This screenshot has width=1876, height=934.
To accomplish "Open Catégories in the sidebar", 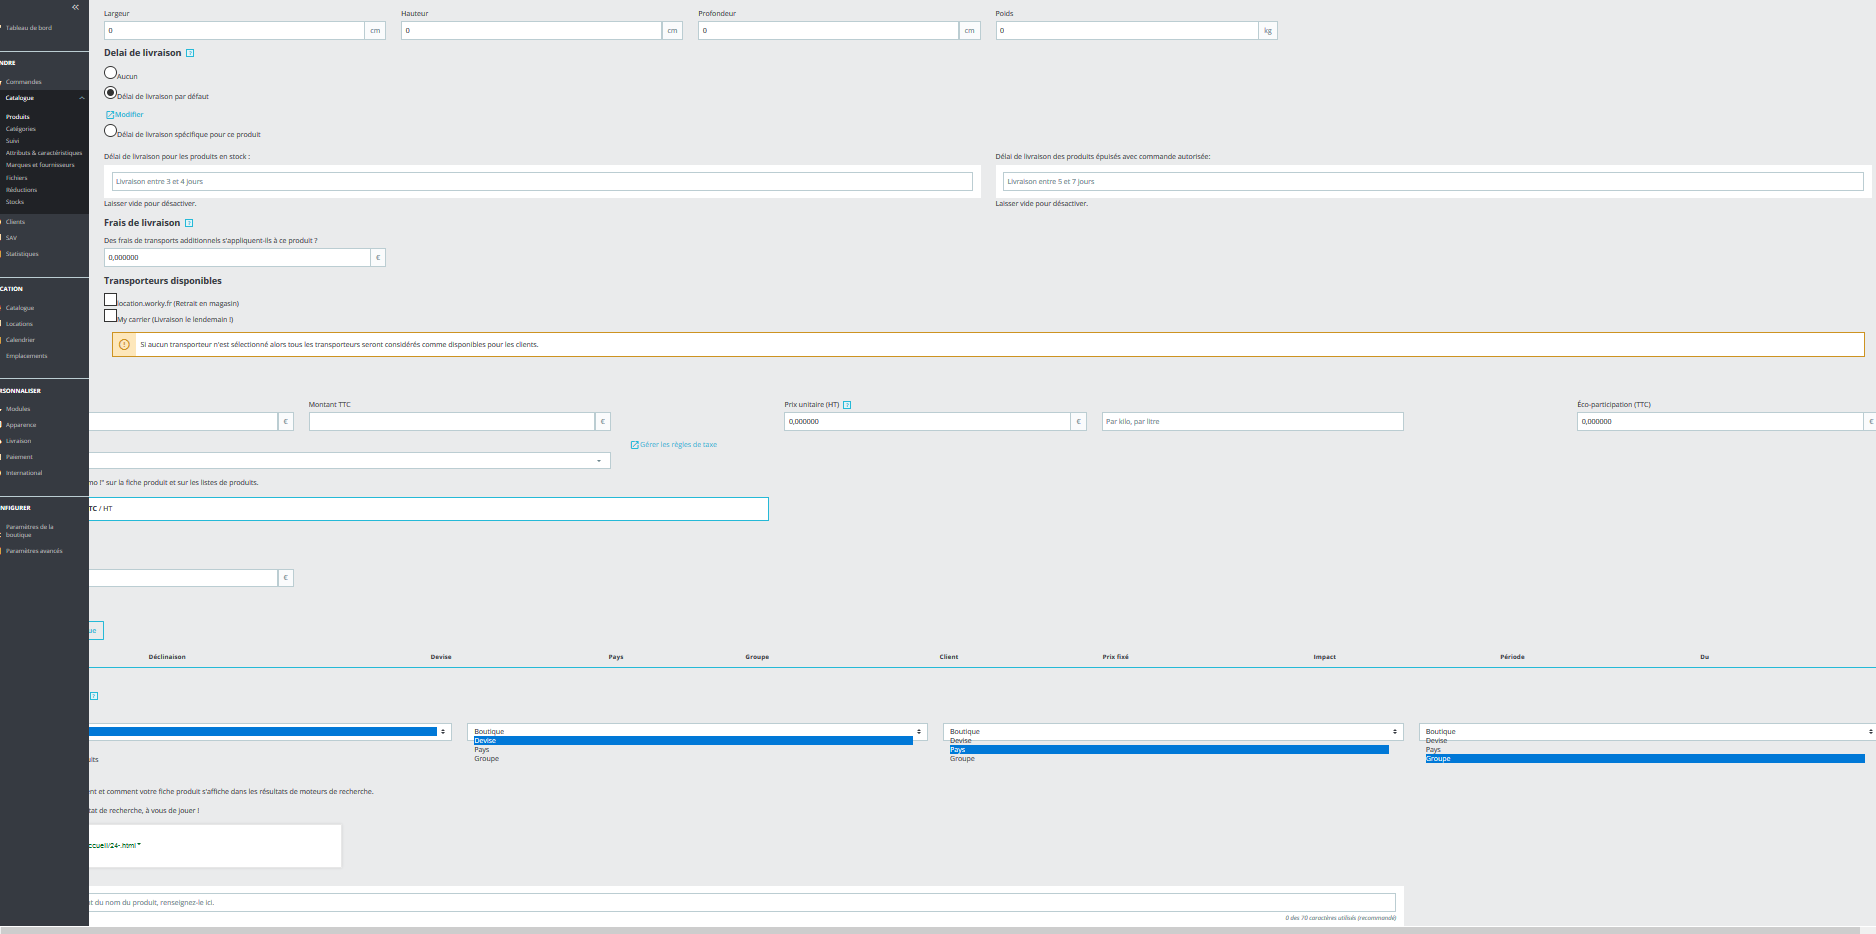I will 21,129.
